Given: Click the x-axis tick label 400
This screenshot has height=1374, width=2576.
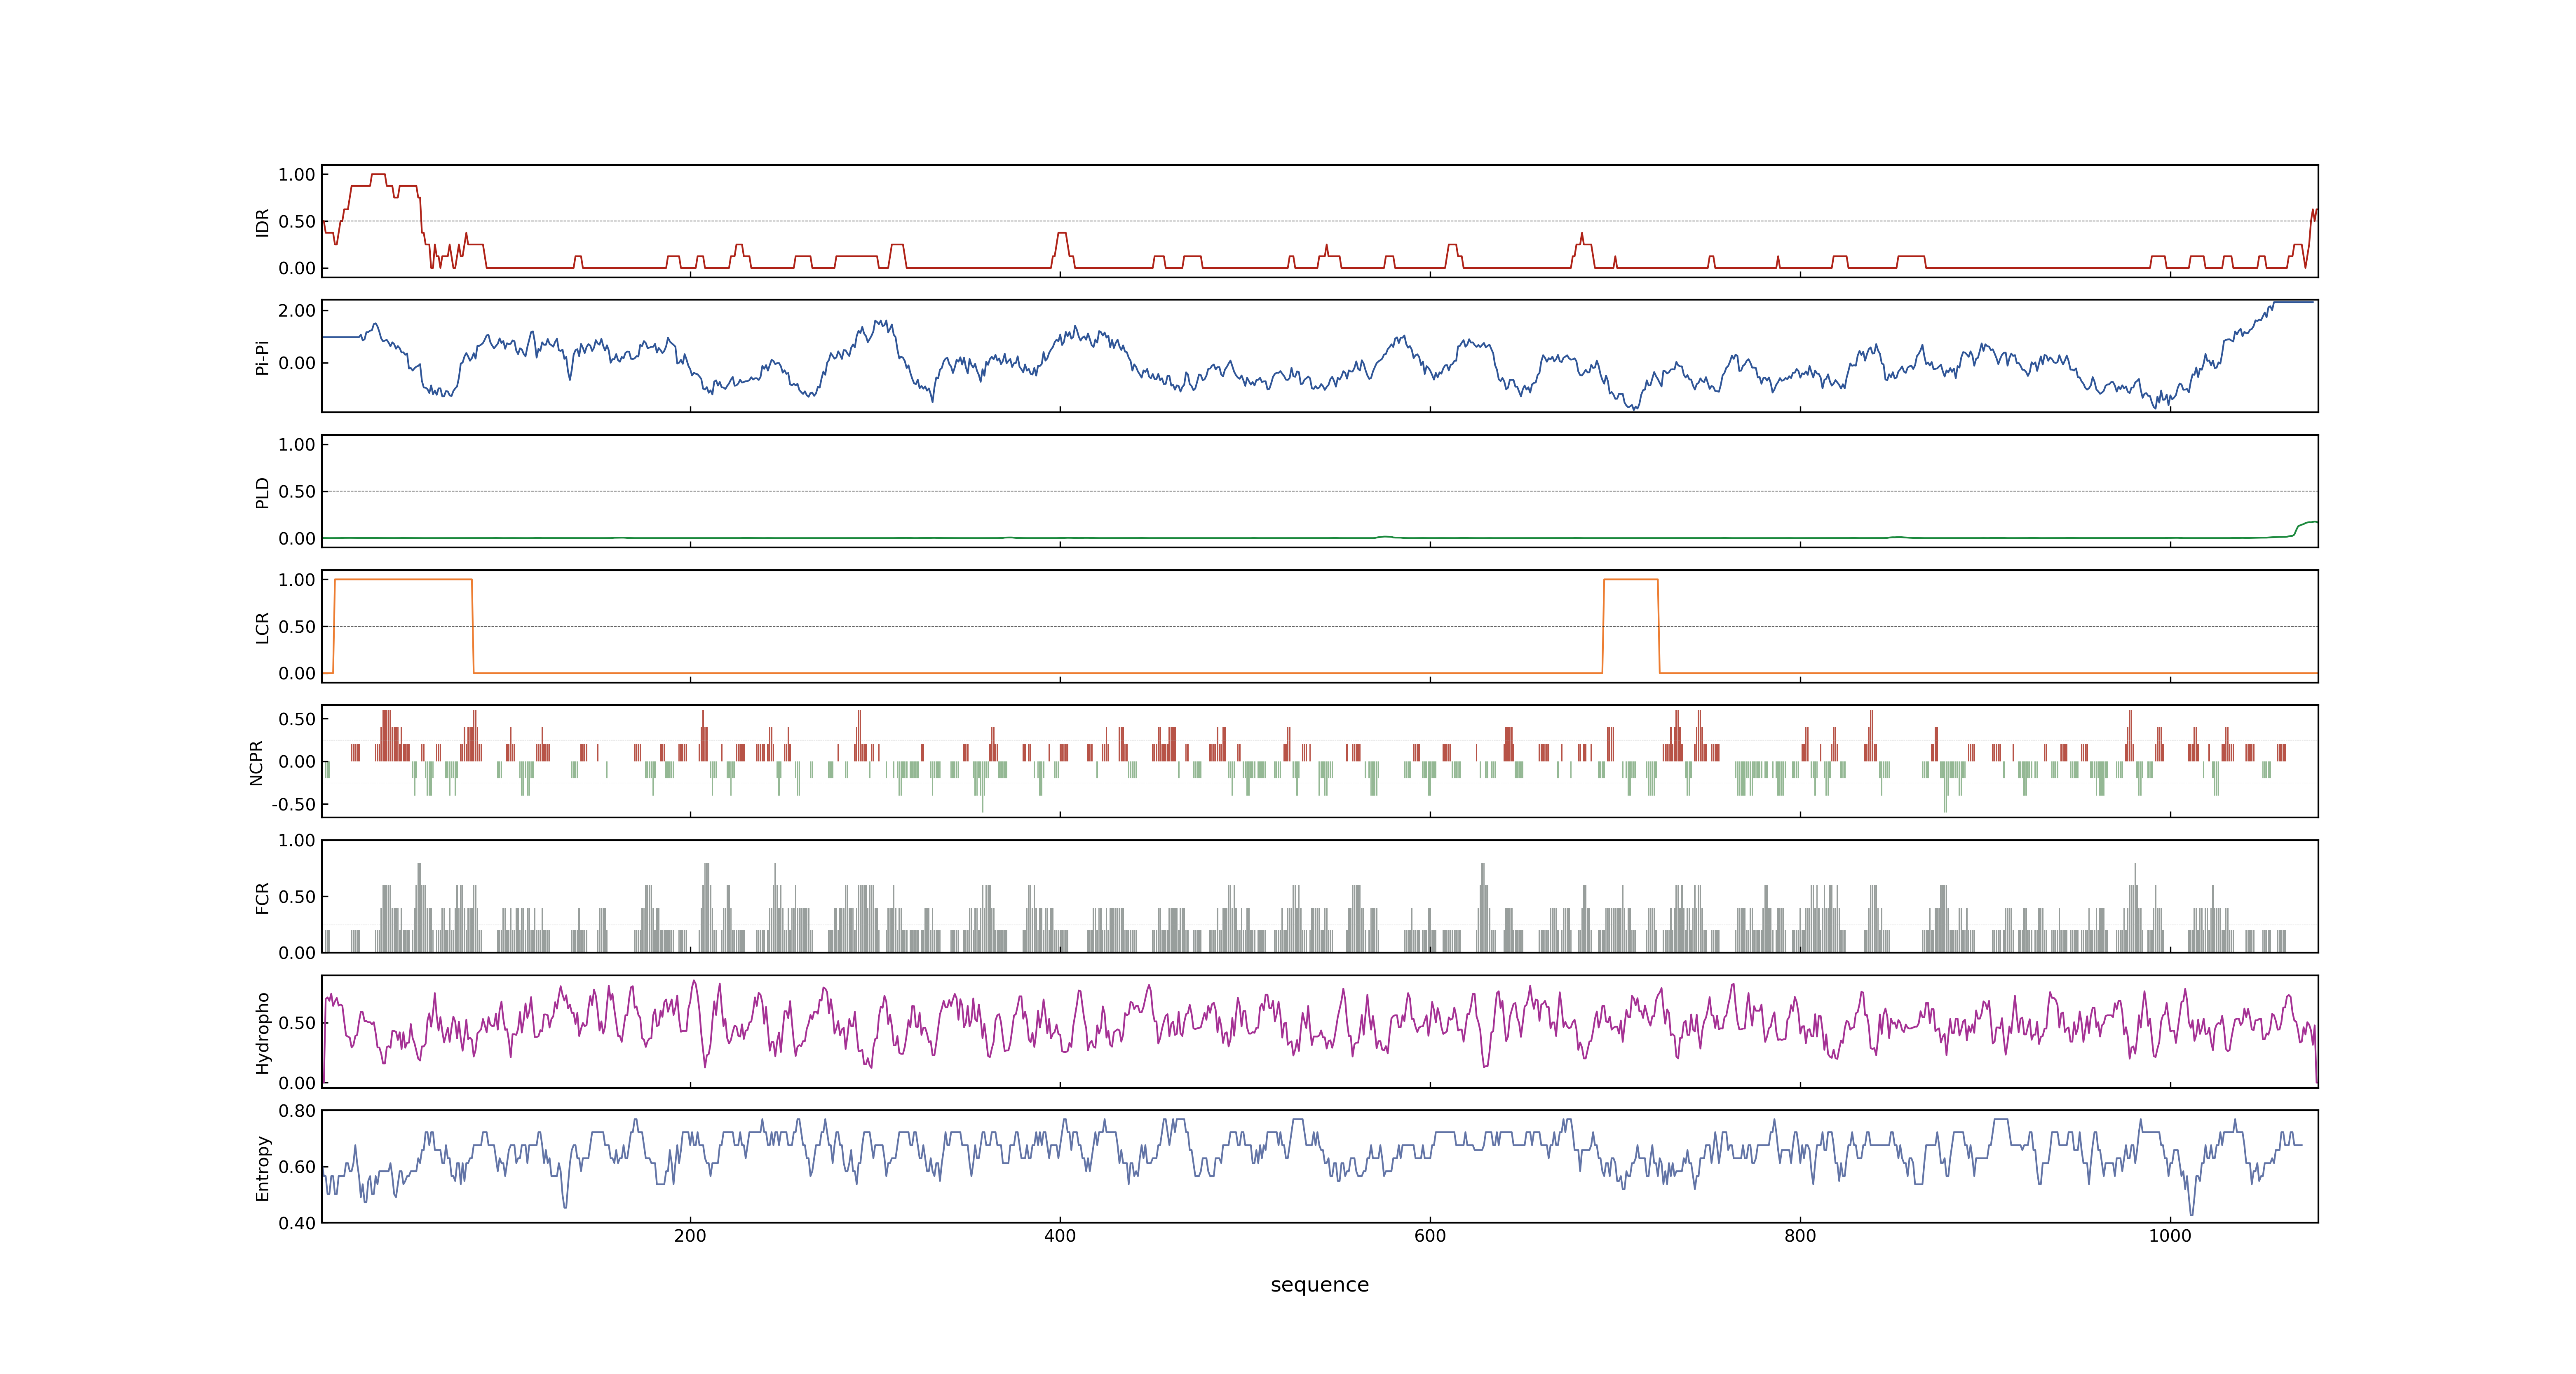Looking at the screenshot, I should click(1060, 1235).
